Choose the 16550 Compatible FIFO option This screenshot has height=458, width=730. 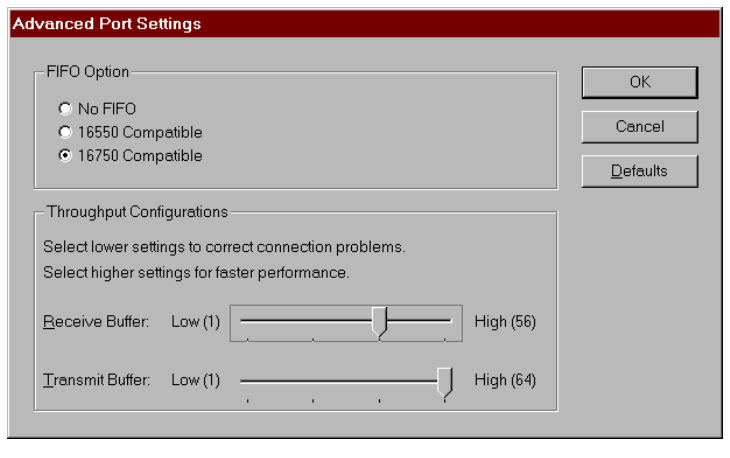(66, 132)
